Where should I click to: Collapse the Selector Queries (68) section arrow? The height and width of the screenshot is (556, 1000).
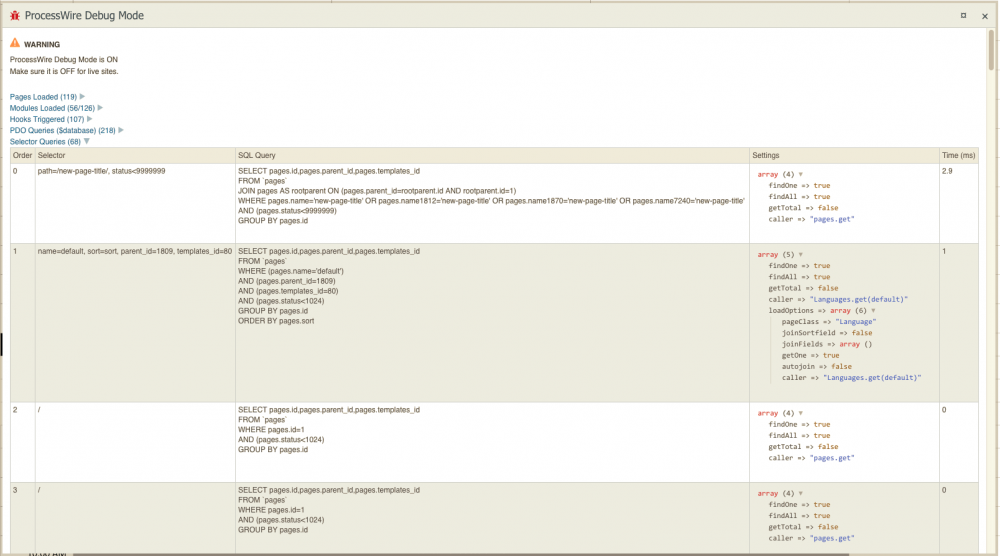(87, 141)
